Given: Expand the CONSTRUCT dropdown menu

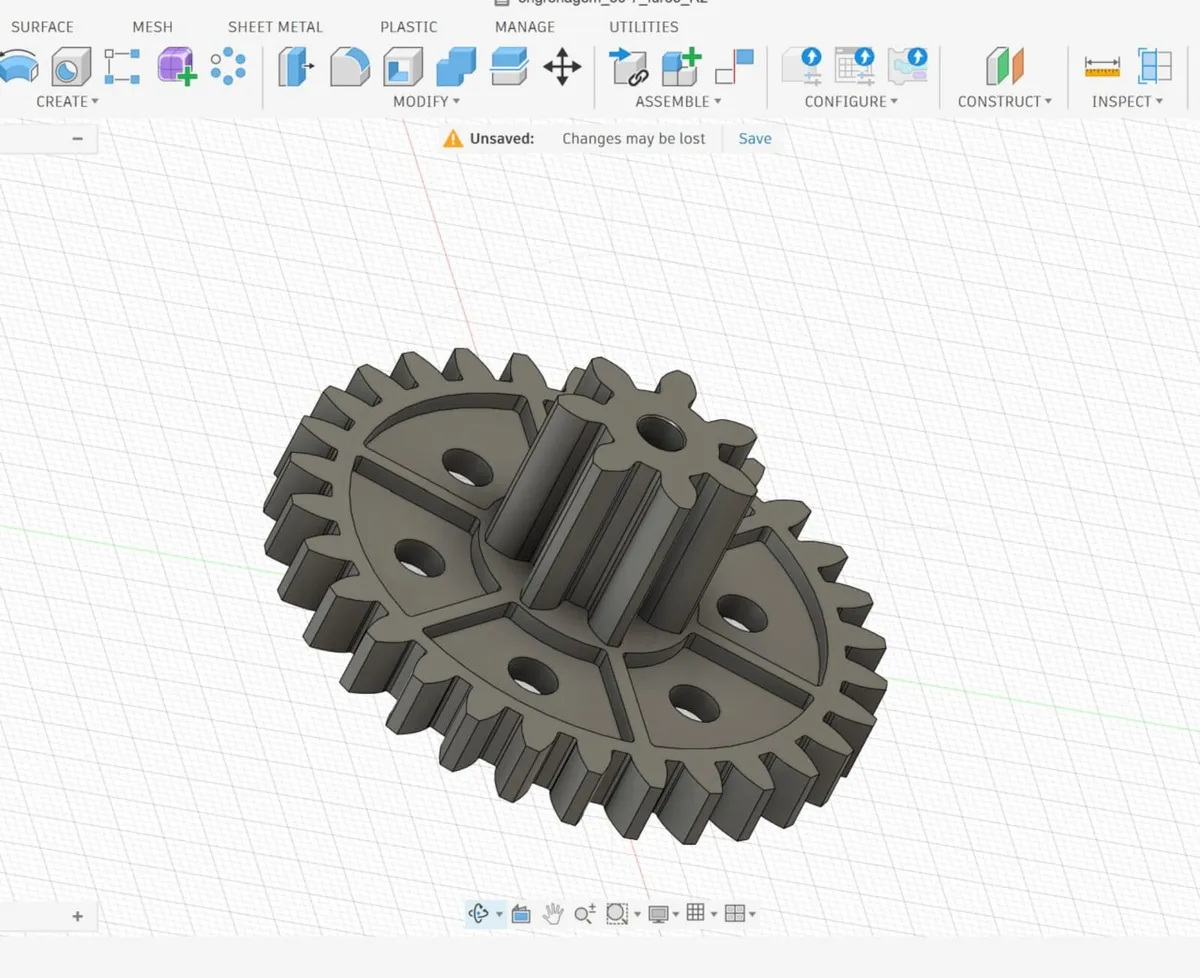Looking at the screenshot, I should pos(1005,101).
